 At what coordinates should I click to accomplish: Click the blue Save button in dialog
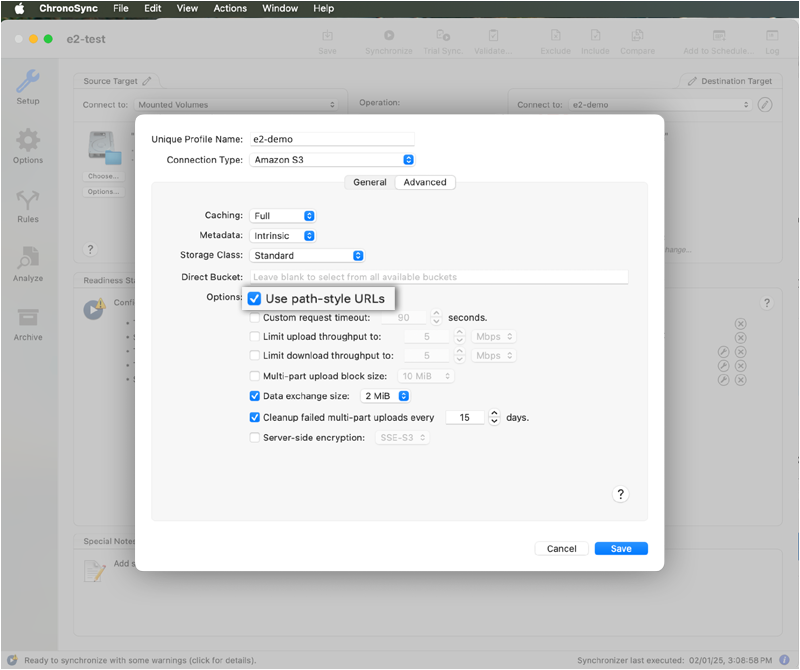point(621,549)
